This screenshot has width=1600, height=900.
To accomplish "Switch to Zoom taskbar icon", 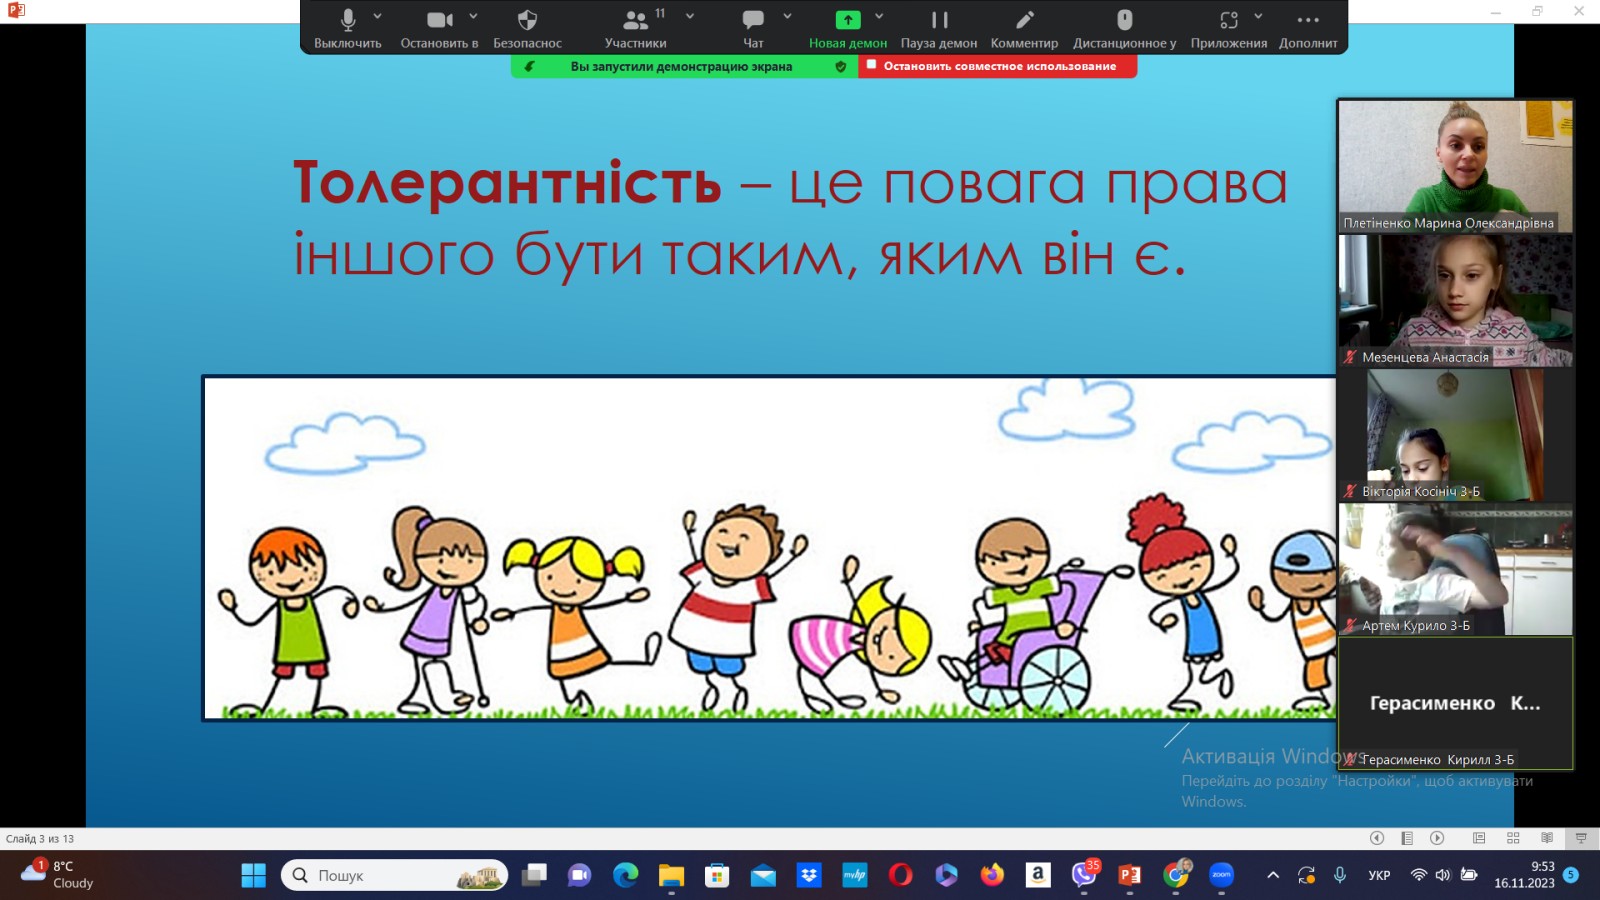I will click(1222, 876).
